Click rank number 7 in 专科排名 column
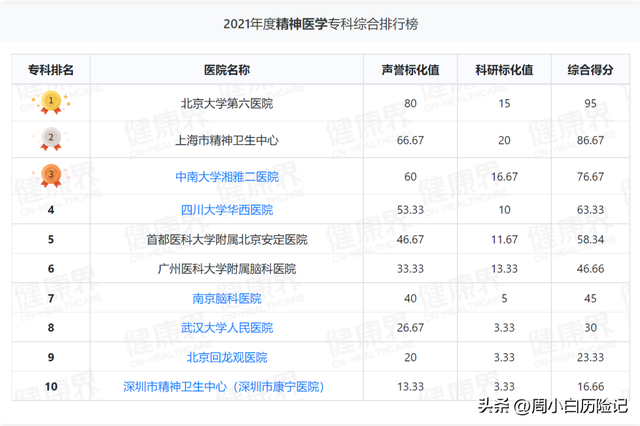 pos(51,298)
